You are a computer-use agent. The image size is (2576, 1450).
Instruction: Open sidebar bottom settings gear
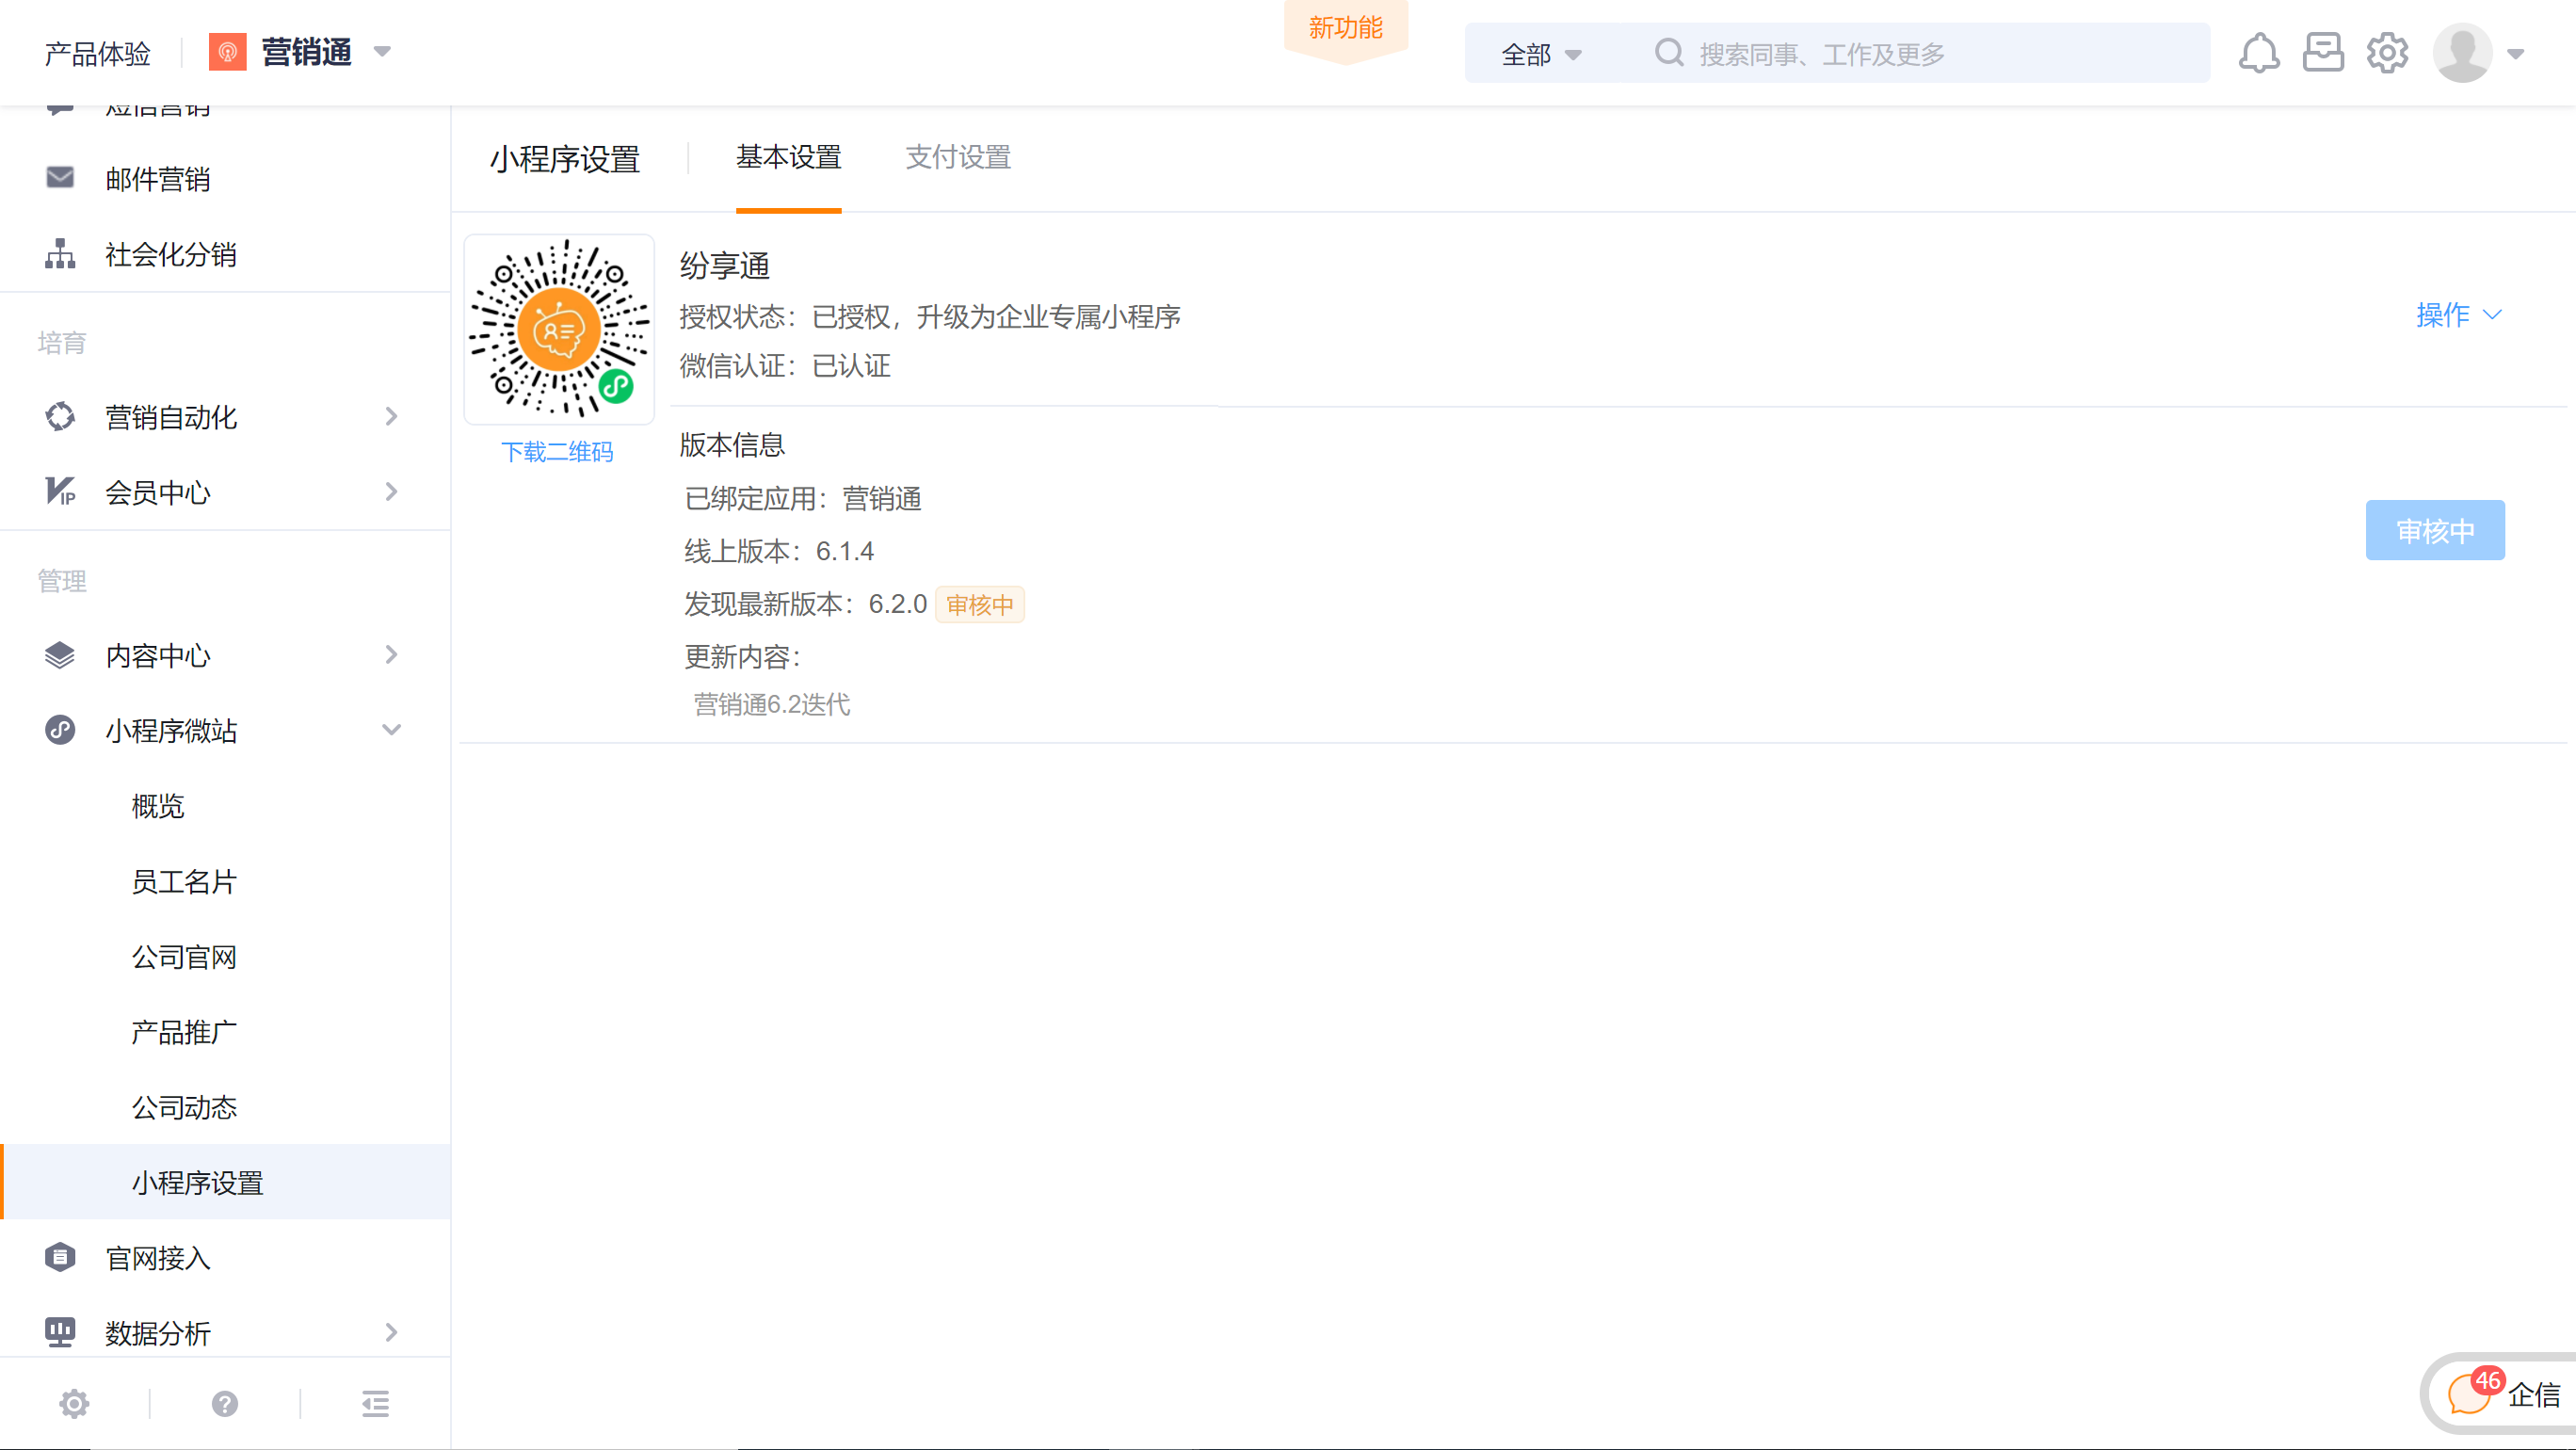[x=74, y=1404]
